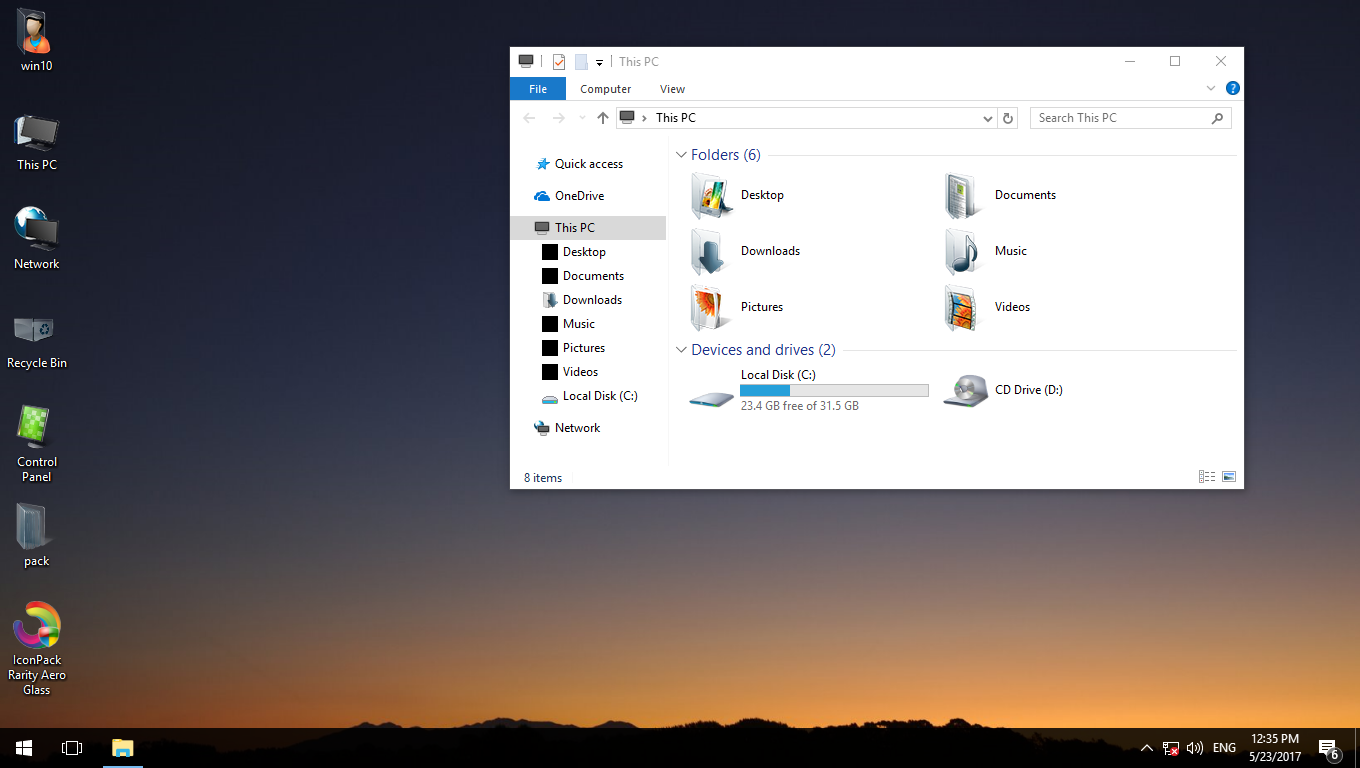The image size is (1360, 768).
Task: Click the Local Disk (C:) capacity bar
Action: [834, 391]
